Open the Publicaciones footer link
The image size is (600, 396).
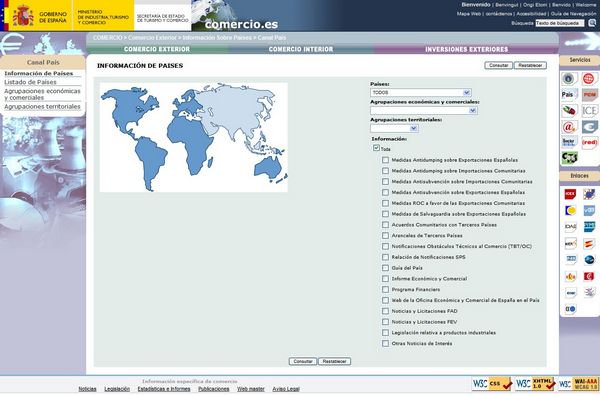[214, 389]
